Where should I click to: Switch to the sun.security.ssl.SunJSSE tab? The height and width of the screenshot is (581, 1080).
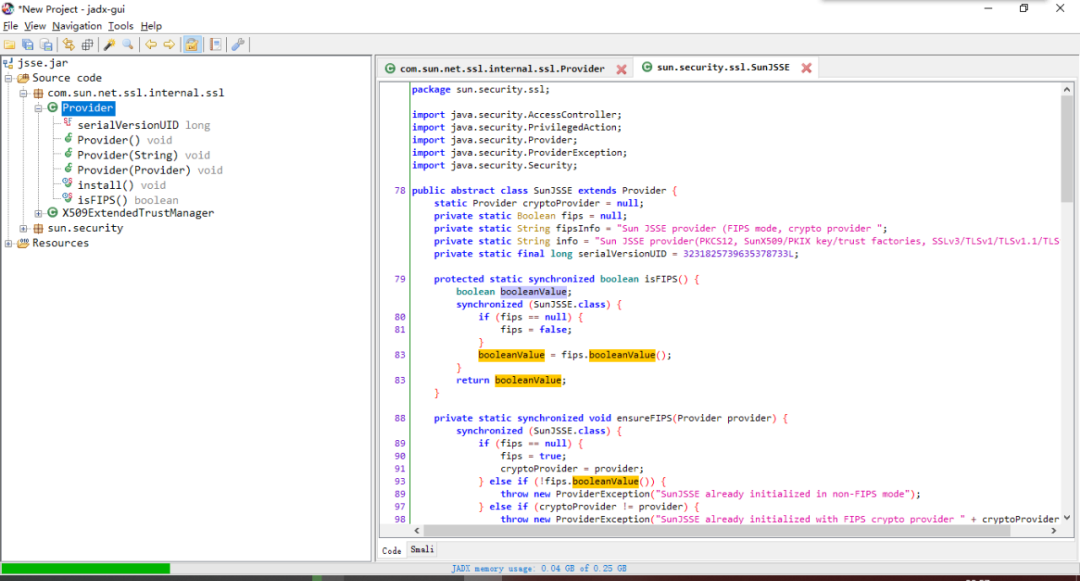(x=723, y=67)
